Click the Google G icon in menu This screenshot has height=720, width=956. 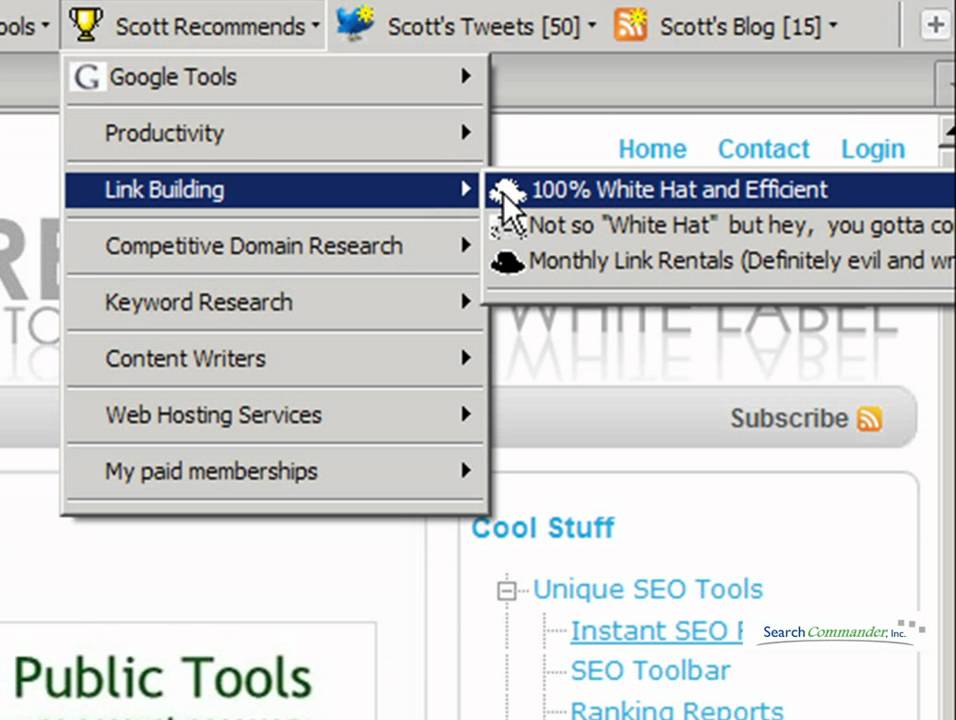coord(87,77)
